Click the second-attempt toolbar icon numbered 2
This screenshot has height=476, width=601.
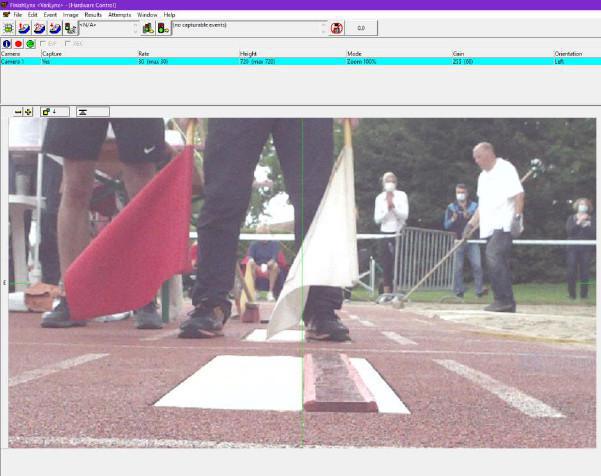[39, 28]
